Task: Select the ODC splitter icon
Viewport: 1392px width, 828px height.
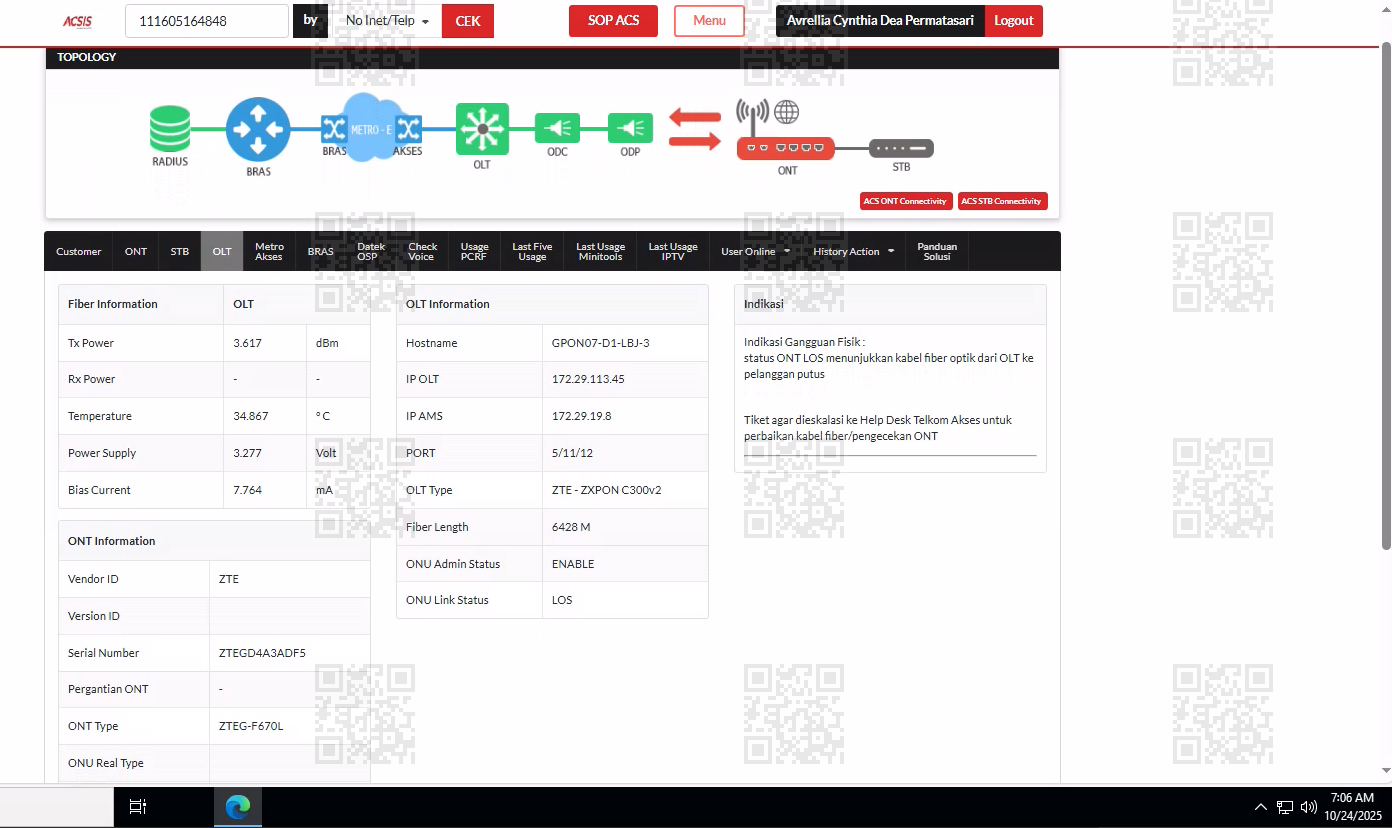Action: [x=557, y=128]
